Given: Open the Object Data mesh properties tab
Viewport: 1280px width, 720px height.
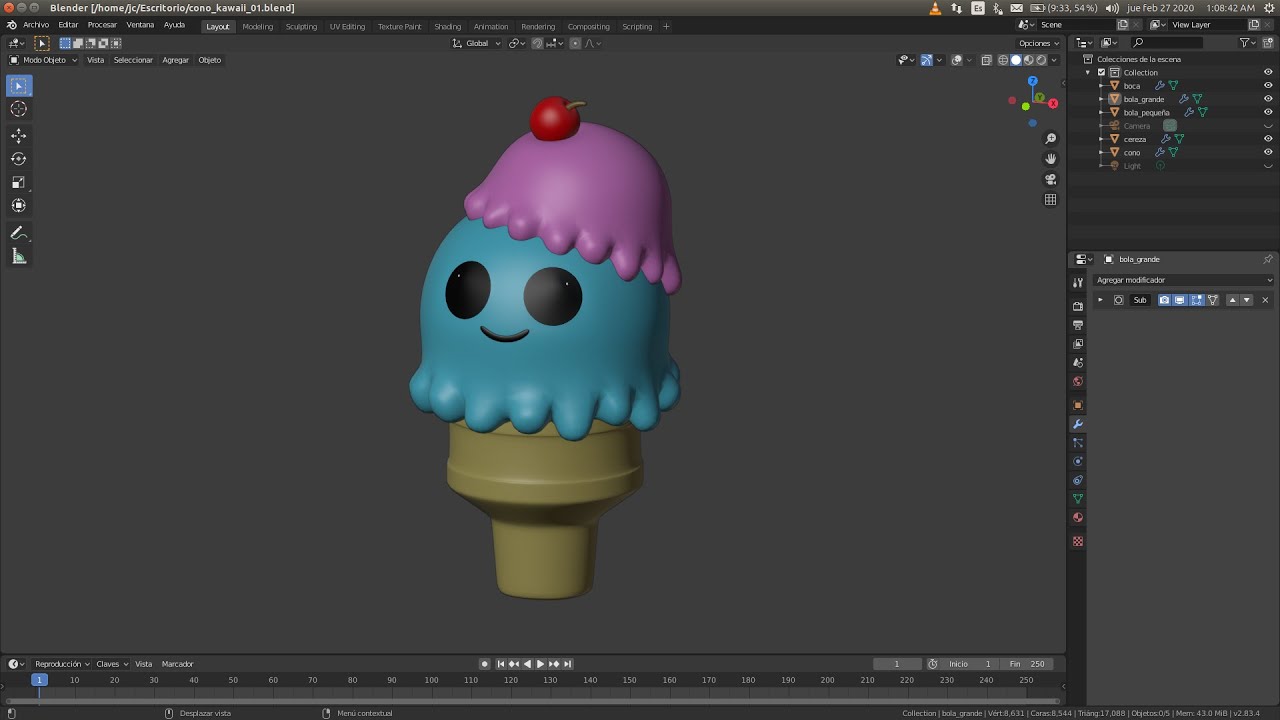Looking at the screenshot, I should (x=1078, y=498).
